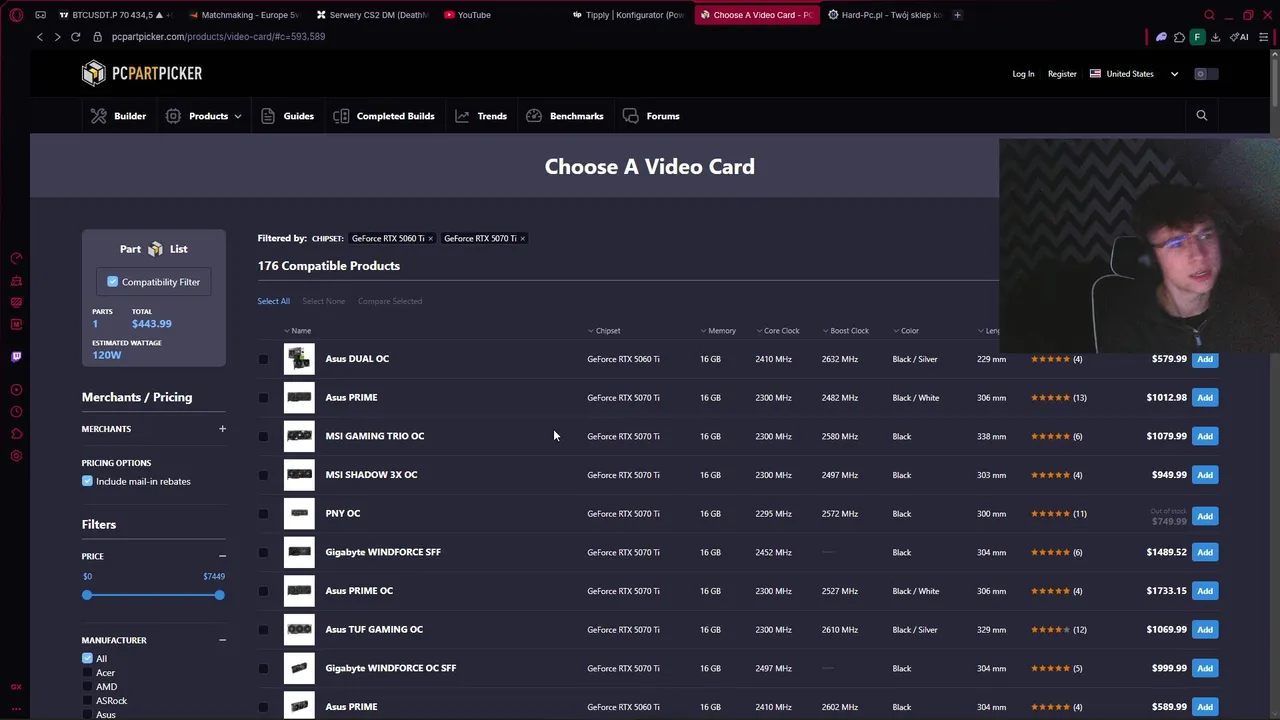Open the Settings gear in Opera sidebar
The height and width of the screenshot is (720, 1280).
16,456
